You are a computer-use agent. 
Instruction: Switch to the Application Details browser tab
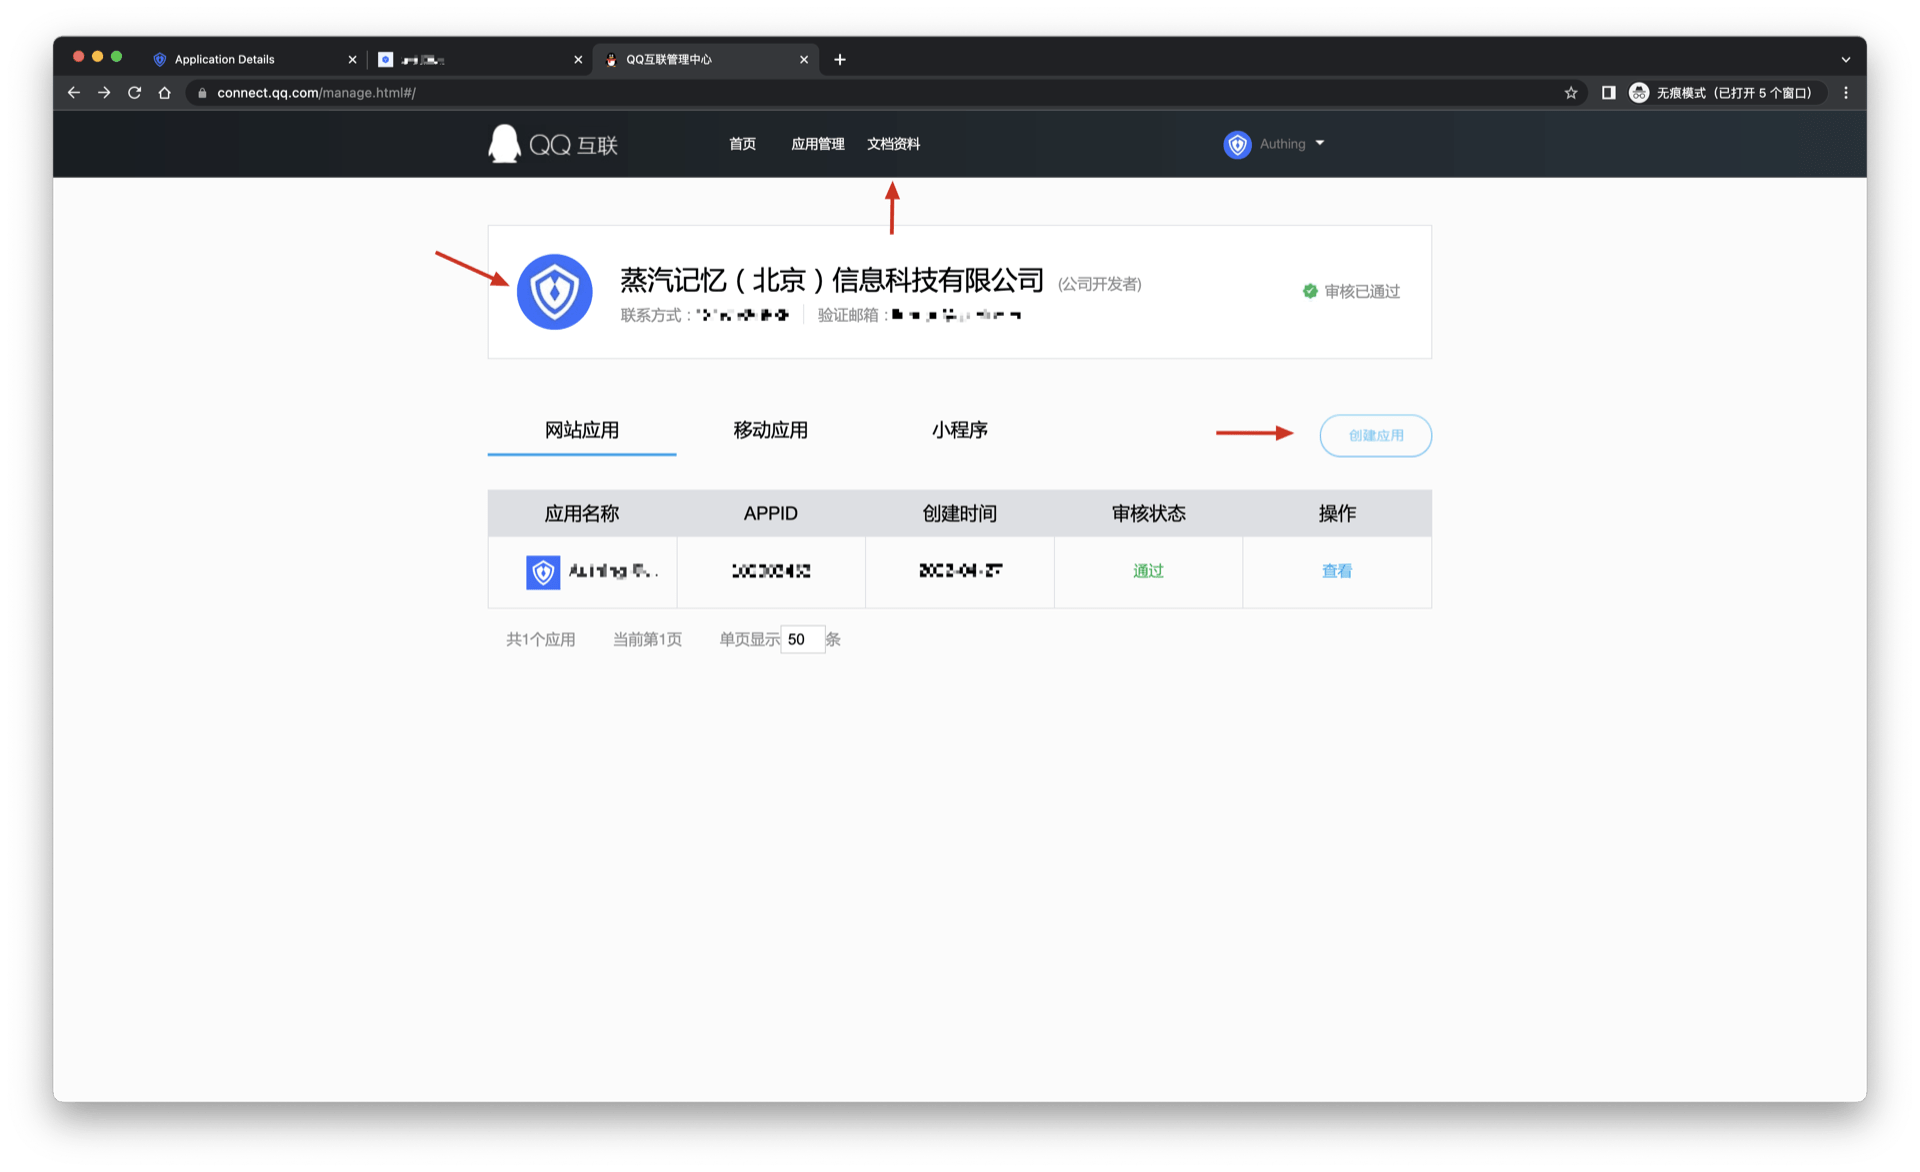click(225, 60)
